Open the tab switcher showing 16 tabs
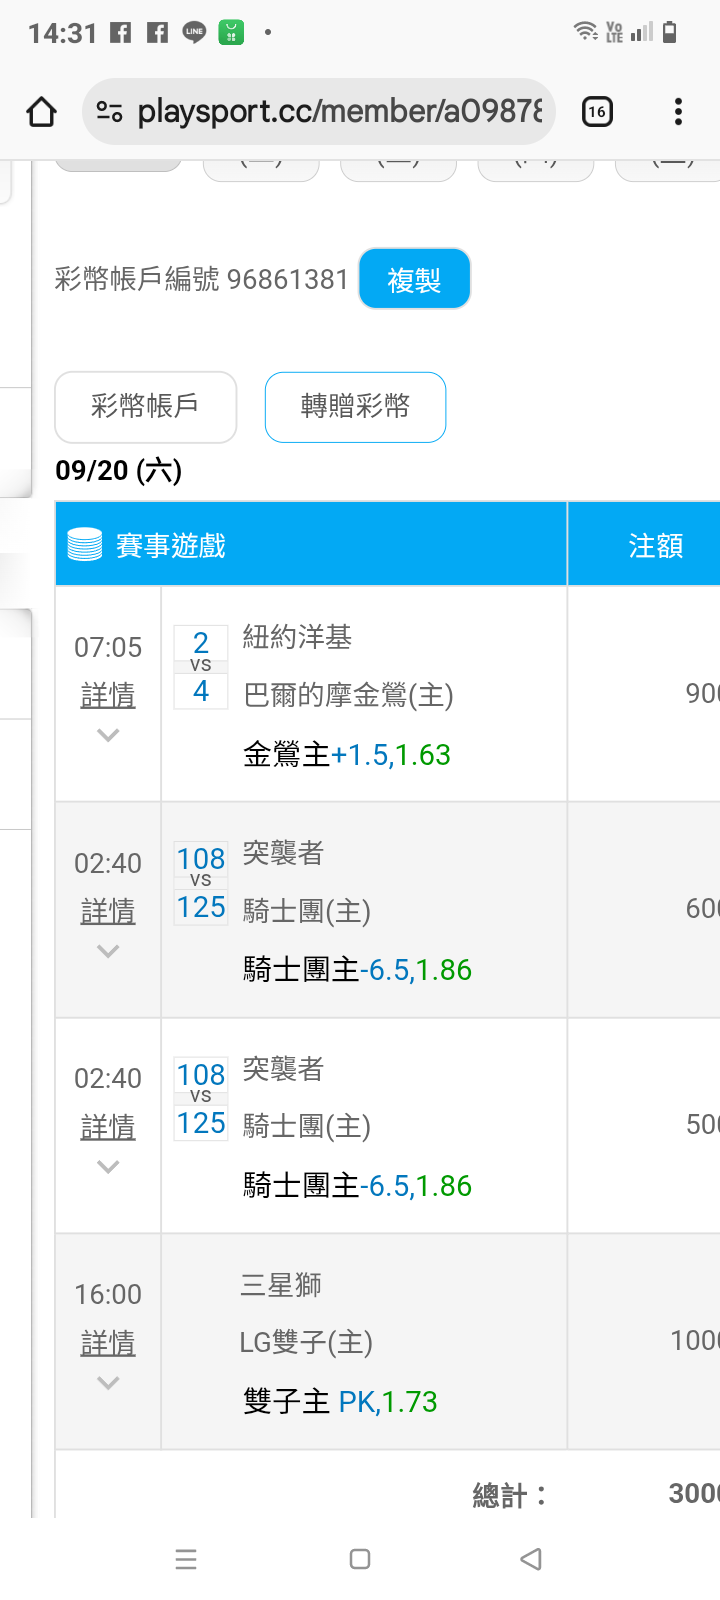720x1600 pixels. tap(597, 112)
